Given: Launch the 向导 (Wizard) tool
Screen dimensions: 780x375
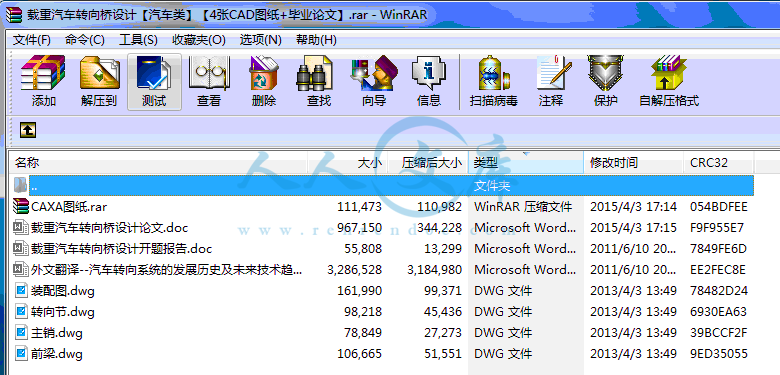Looking at the screenshot, I should (374, 73).
